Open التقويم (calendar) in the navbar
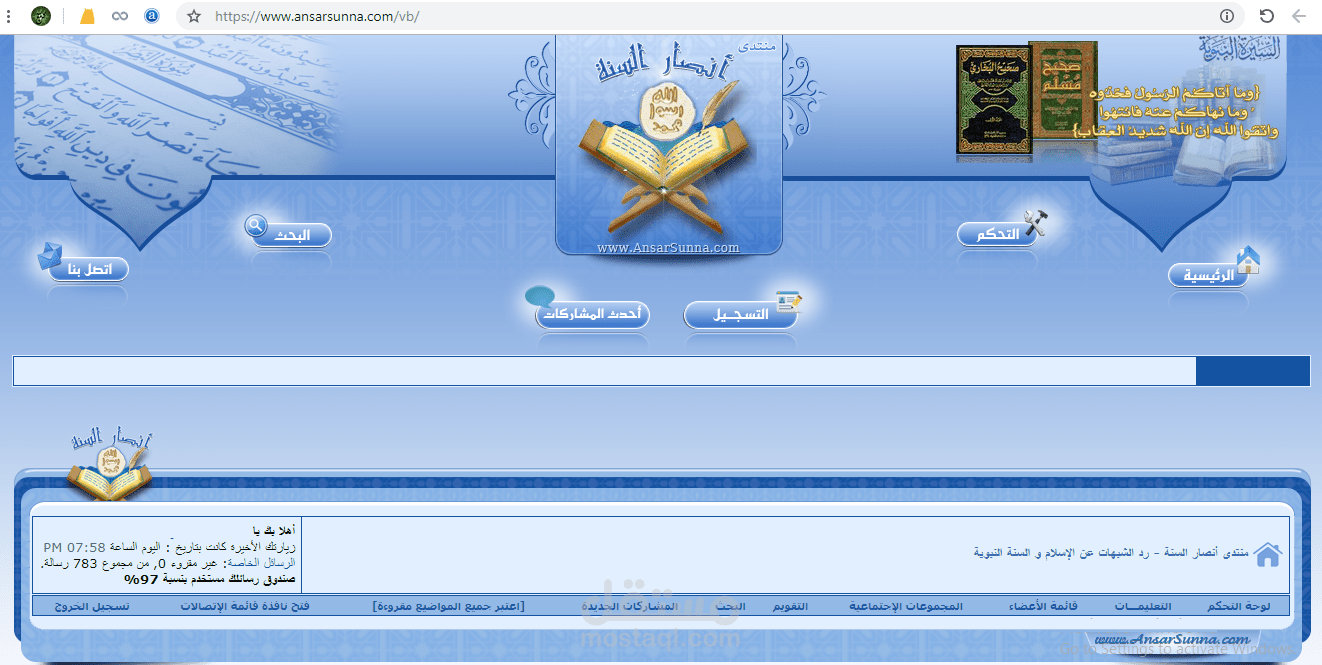1322x665 pixels. tap(792, 607)
